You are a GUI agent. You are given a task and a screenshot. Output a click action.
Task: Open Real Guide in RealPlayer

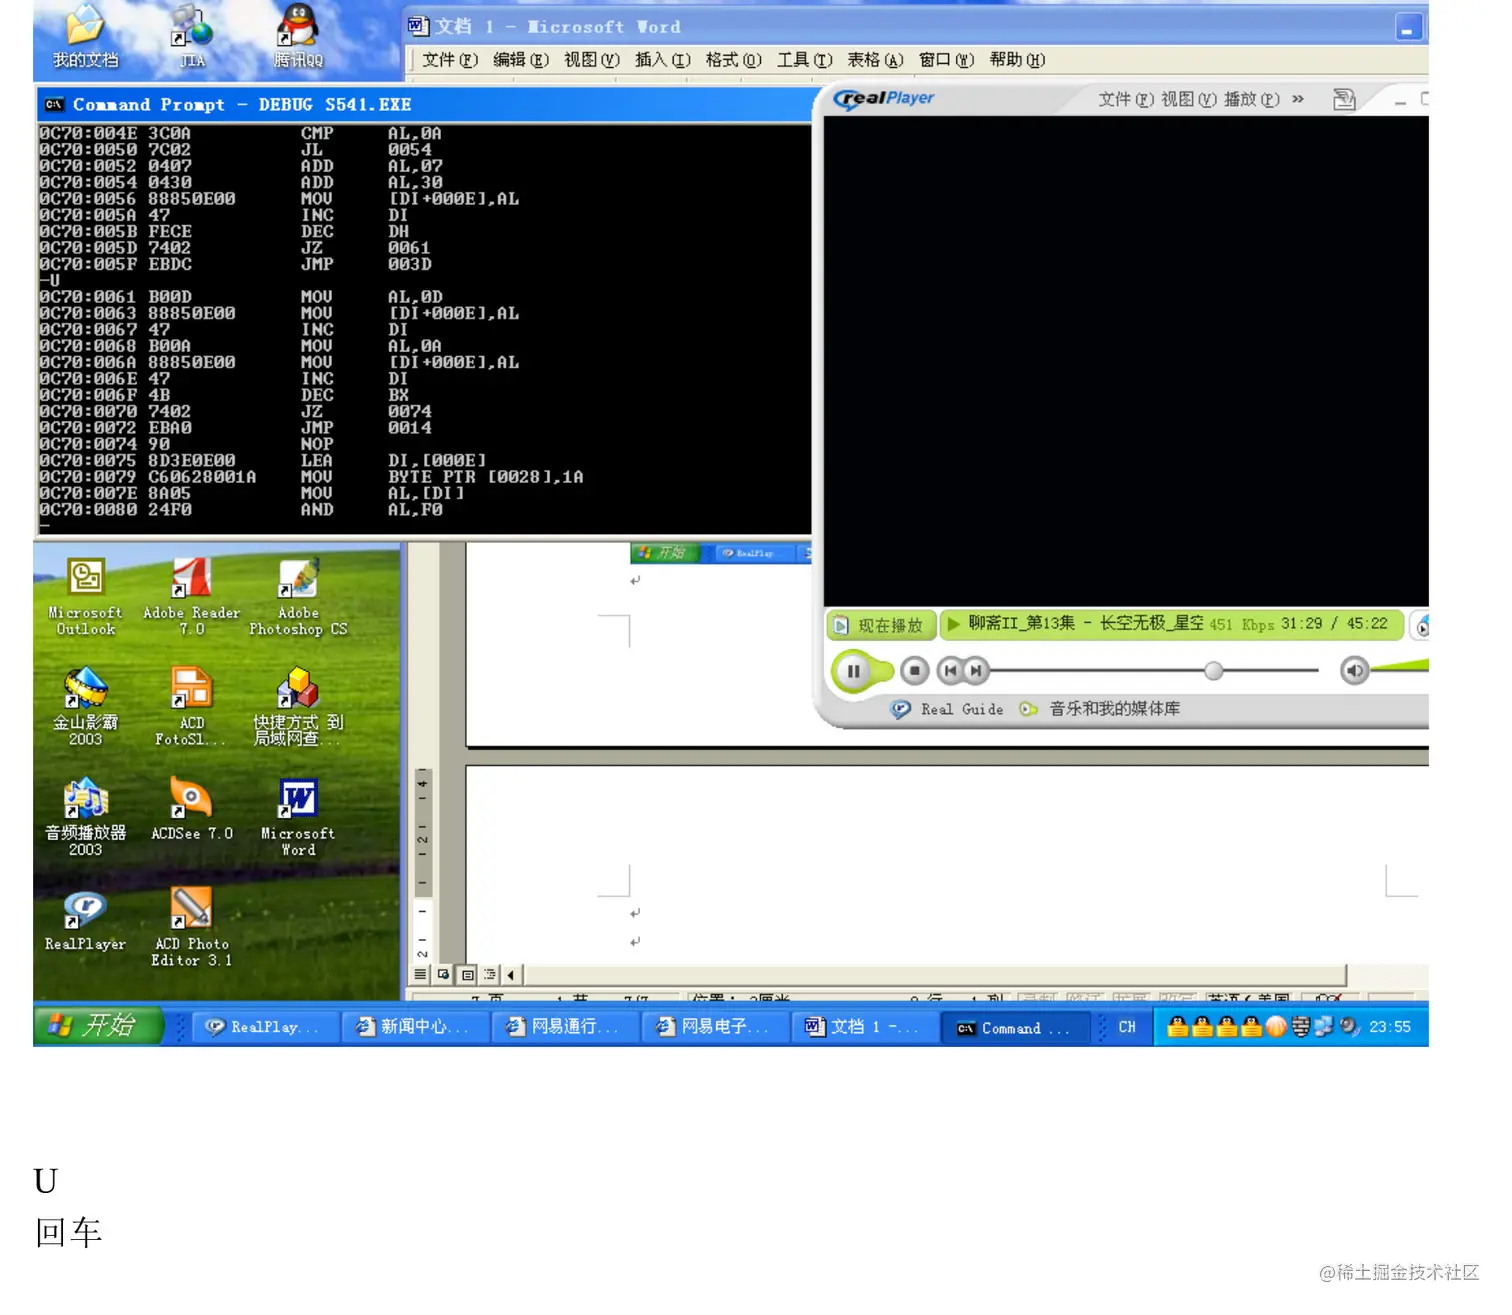click(x=948, y=709)
